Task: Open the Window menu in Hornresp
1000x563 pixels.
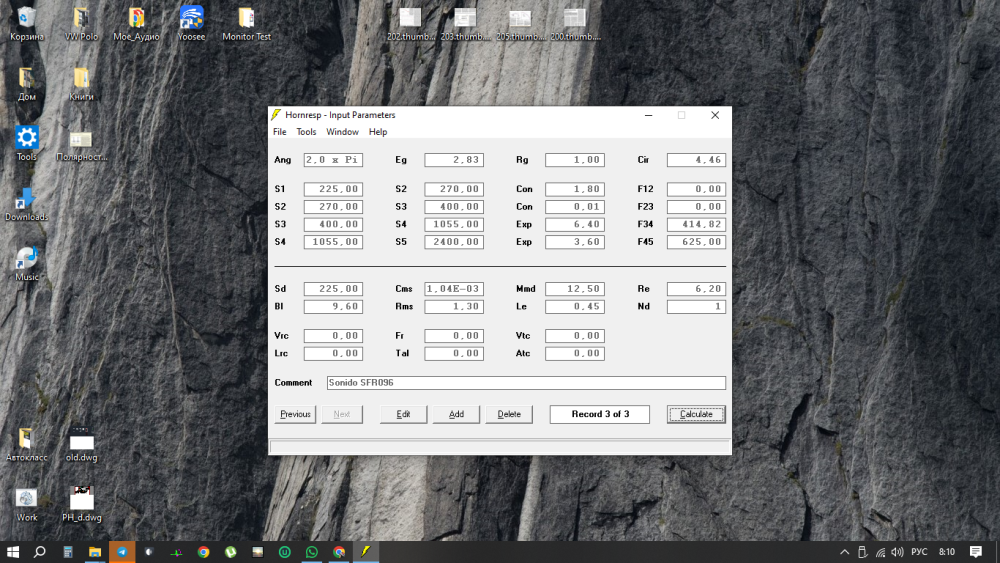Action: (342, 132)
